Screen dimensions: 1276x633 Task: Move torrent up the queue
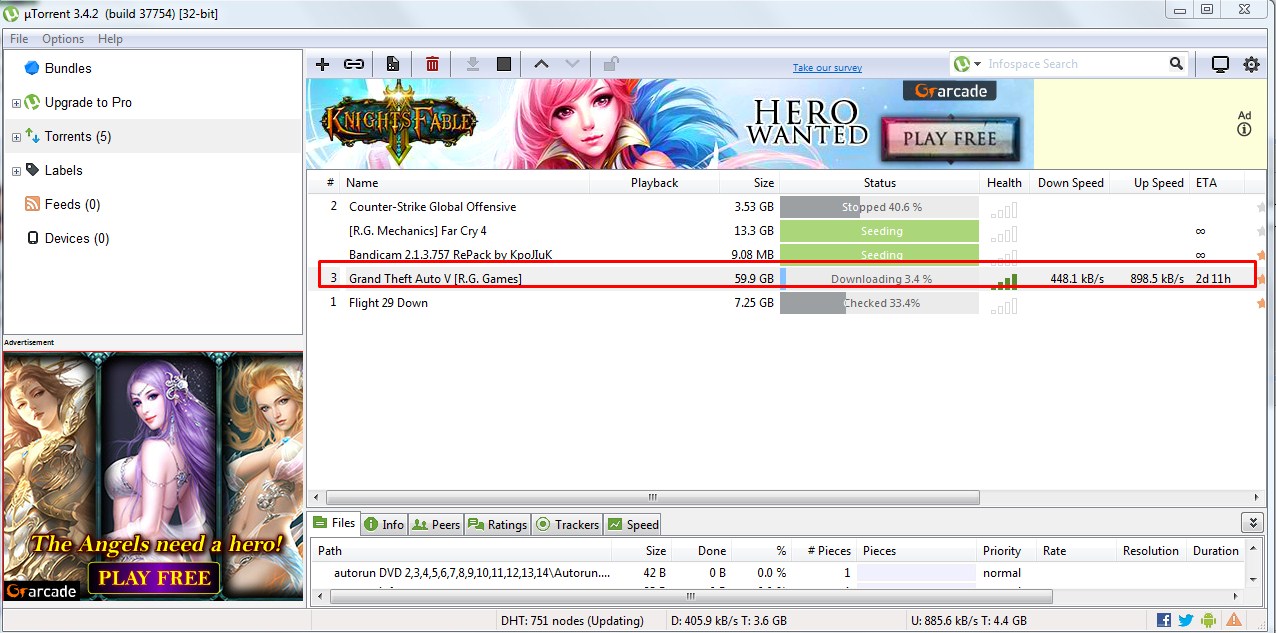[541, 63]
